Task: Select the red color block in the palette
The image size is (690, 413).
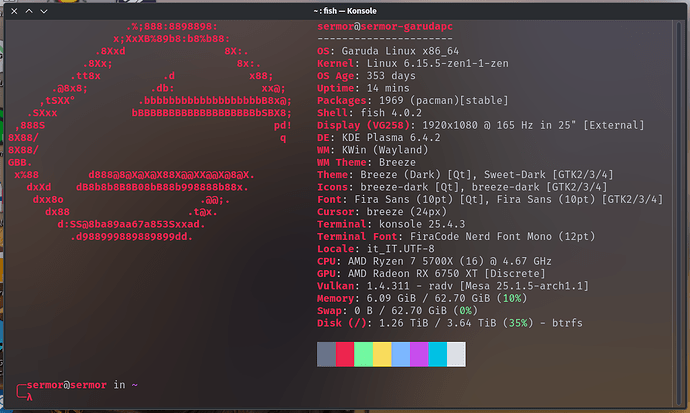Action: point(345,354)
